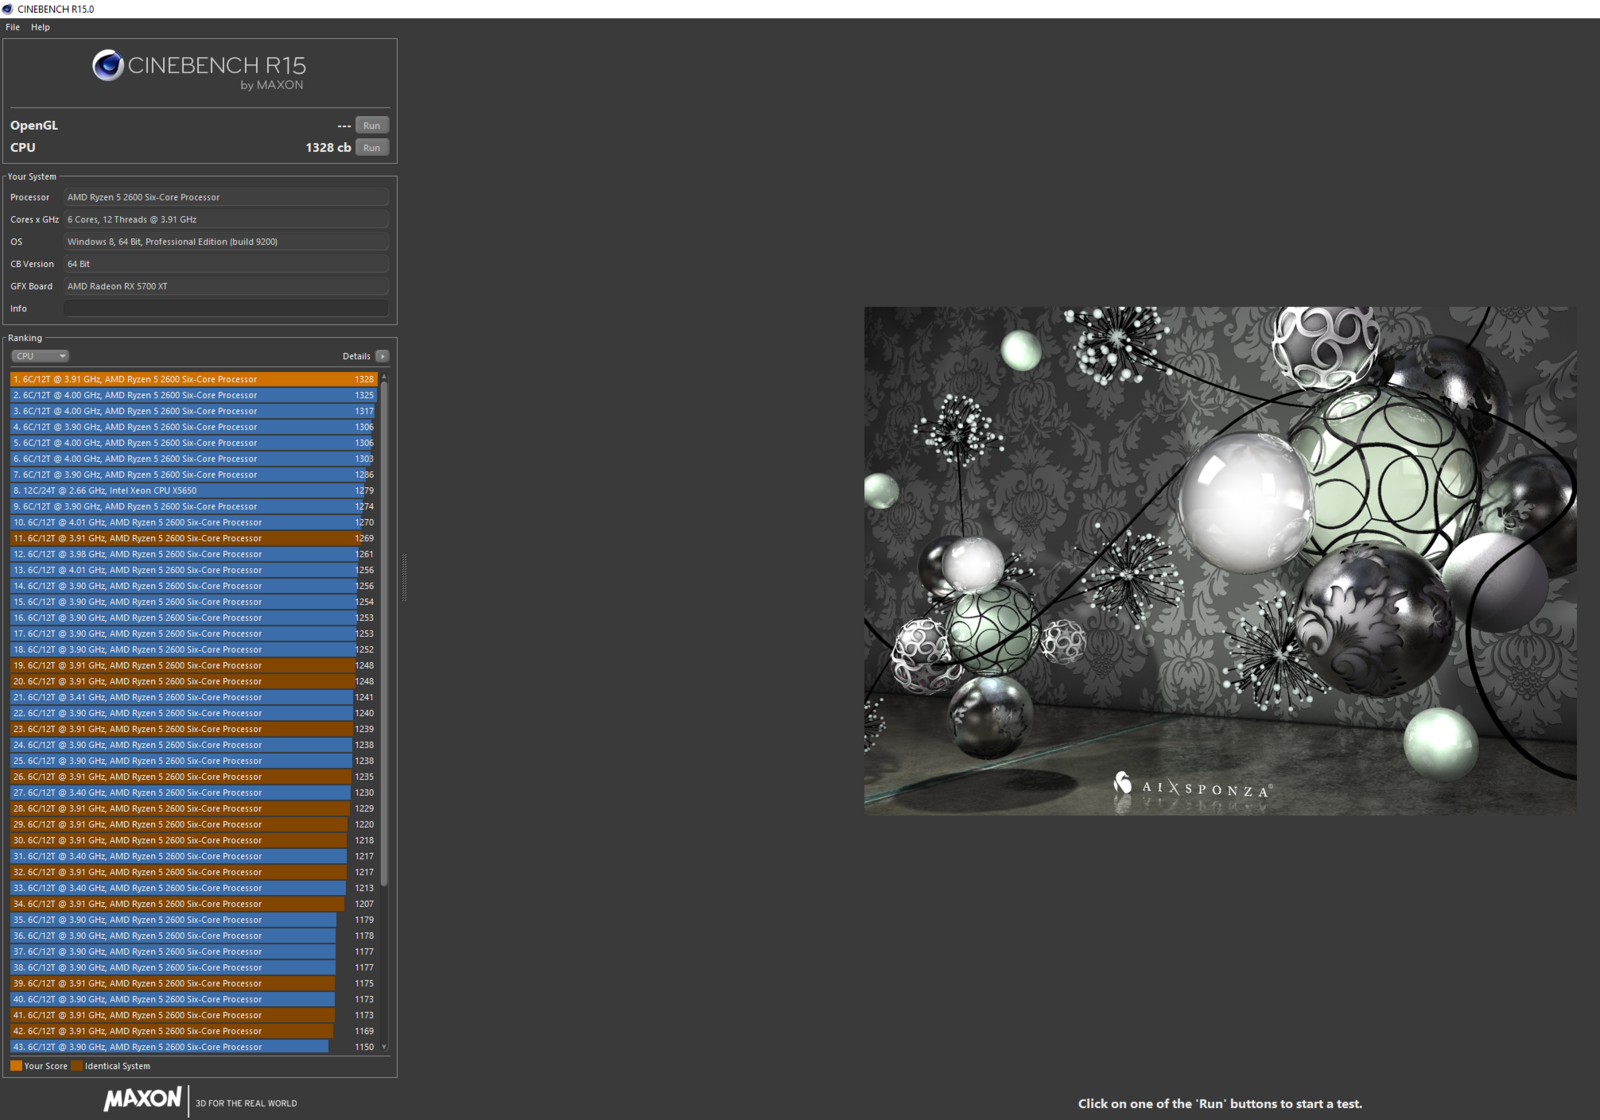
Task: Select ranking row 42 with score 1169
Action: click(193, 1031)
